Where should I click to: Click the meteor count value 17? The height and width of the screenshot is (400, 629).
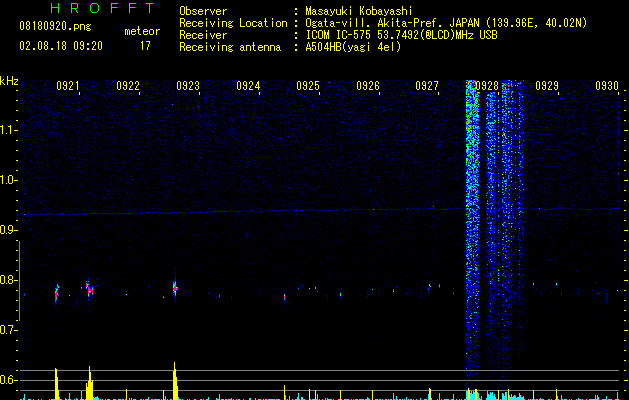pyautogui.click(x=145, y=46)
